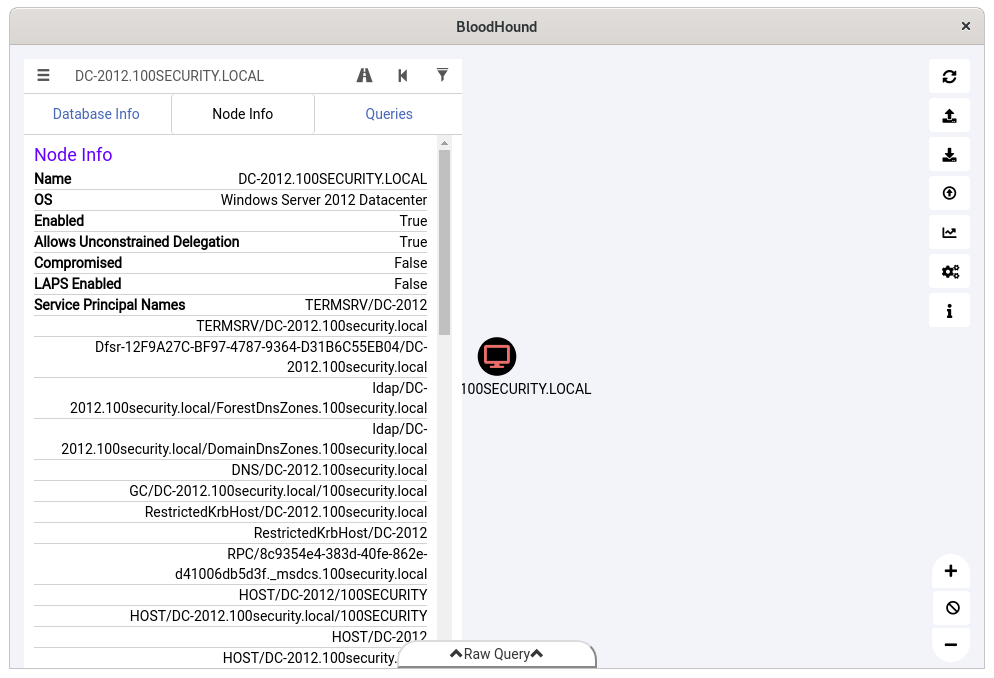Close the BloodHound window
Image resolution: width=994 pixels, height=678 pixels.
point(965,26)
